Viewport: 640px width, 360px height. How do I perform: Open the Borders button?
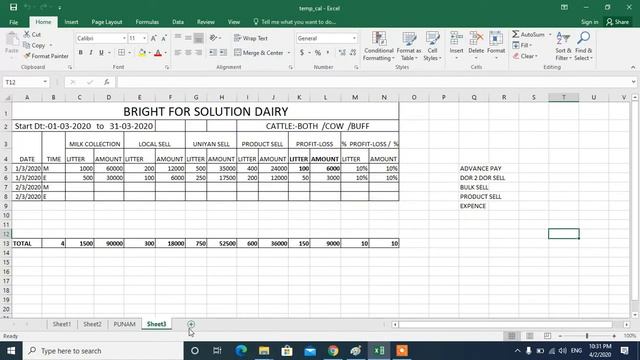point(122,53)
